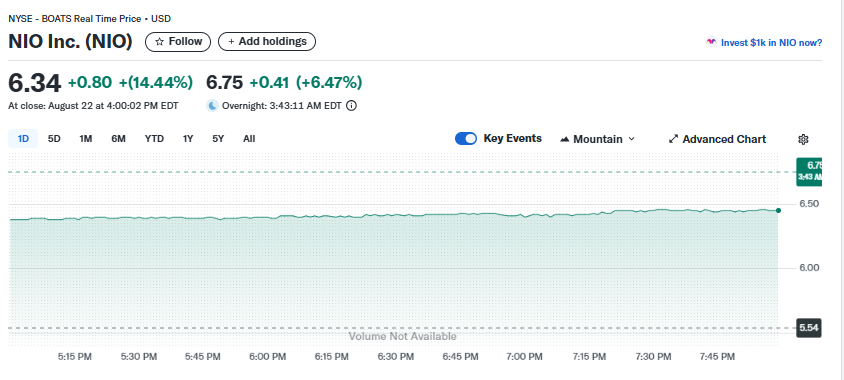Click the (+6.47%) overnight change text
The height and width of the screenshot is (380, 844).
(329, 82)
